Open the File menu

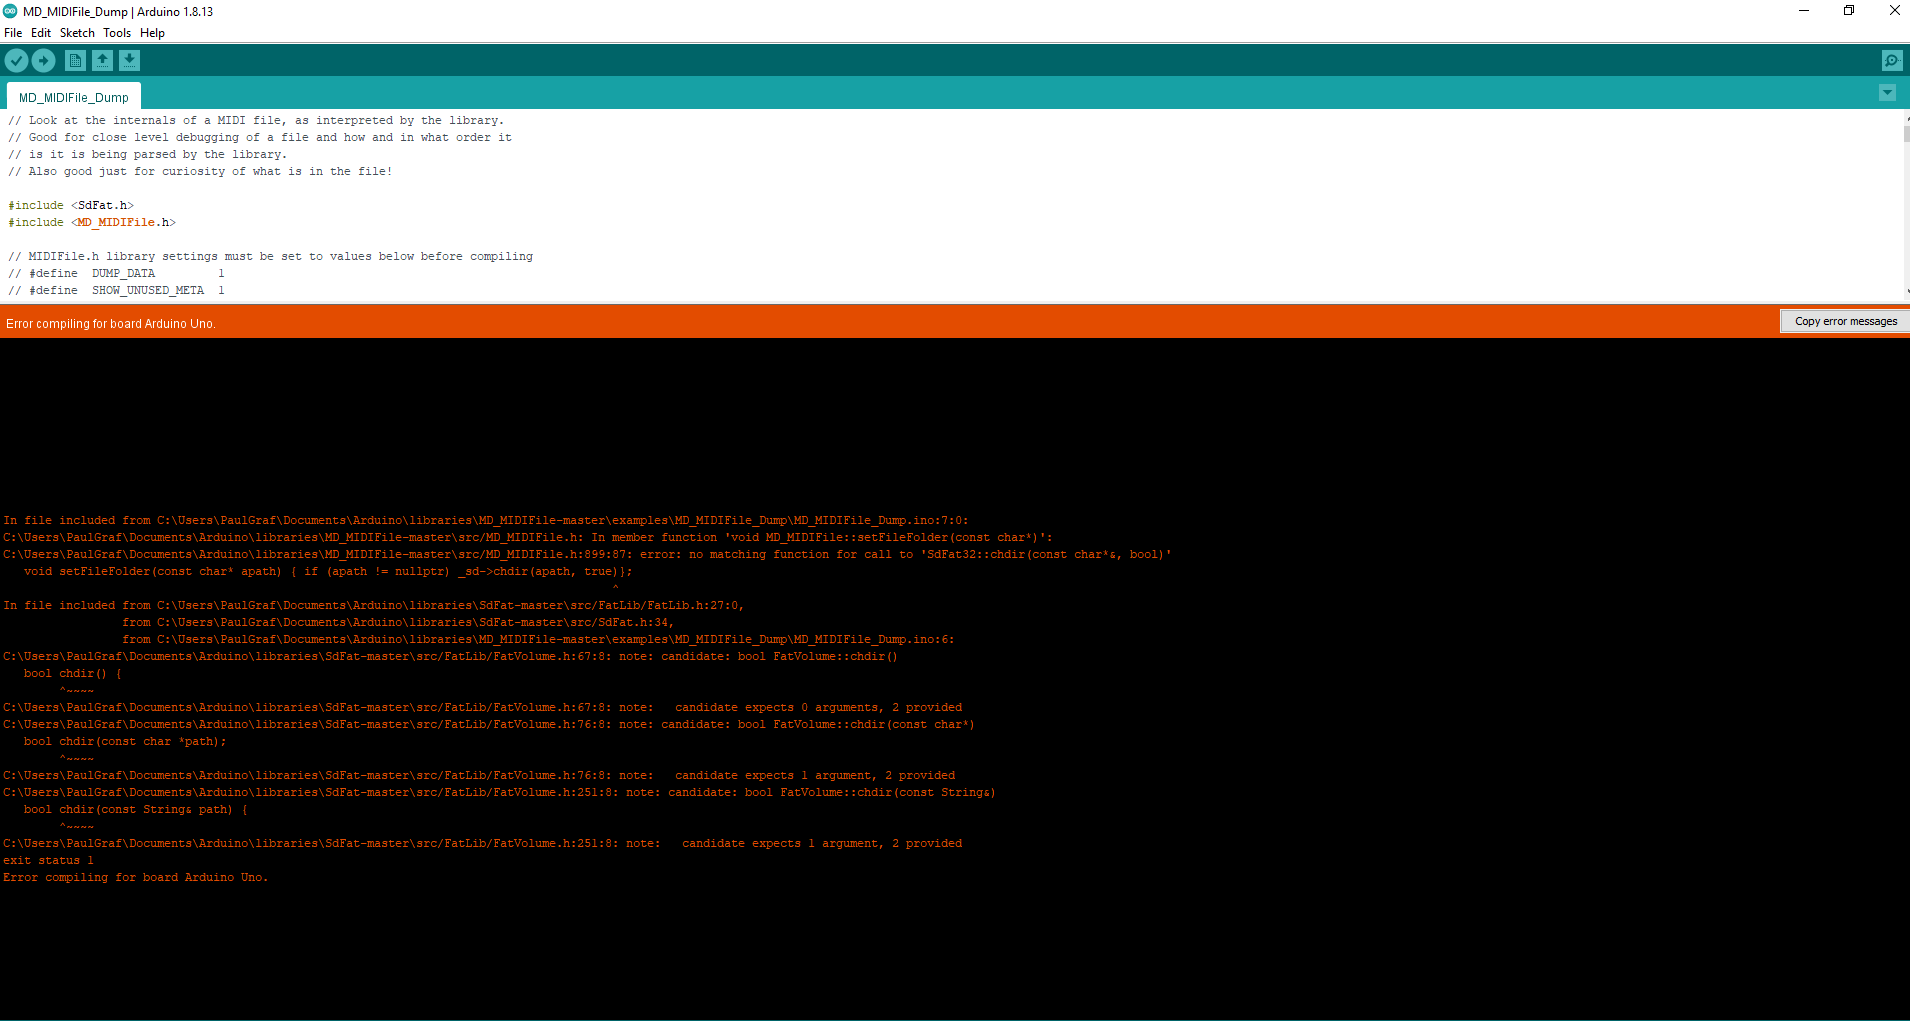click(13, 32)
